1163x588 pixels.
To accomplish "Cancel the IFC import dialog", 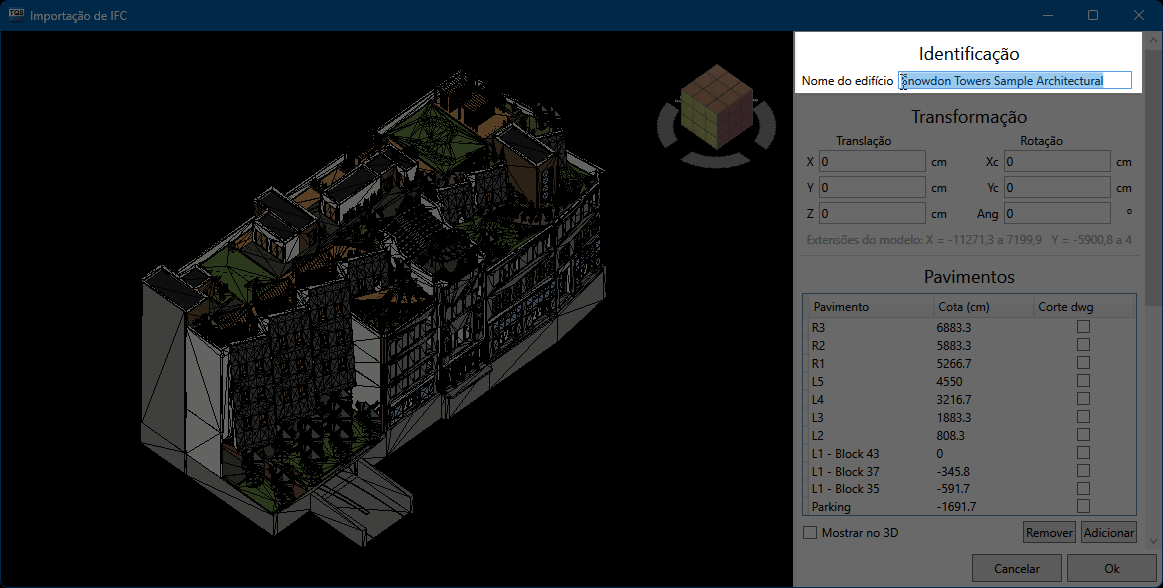I will [1017, 568].
